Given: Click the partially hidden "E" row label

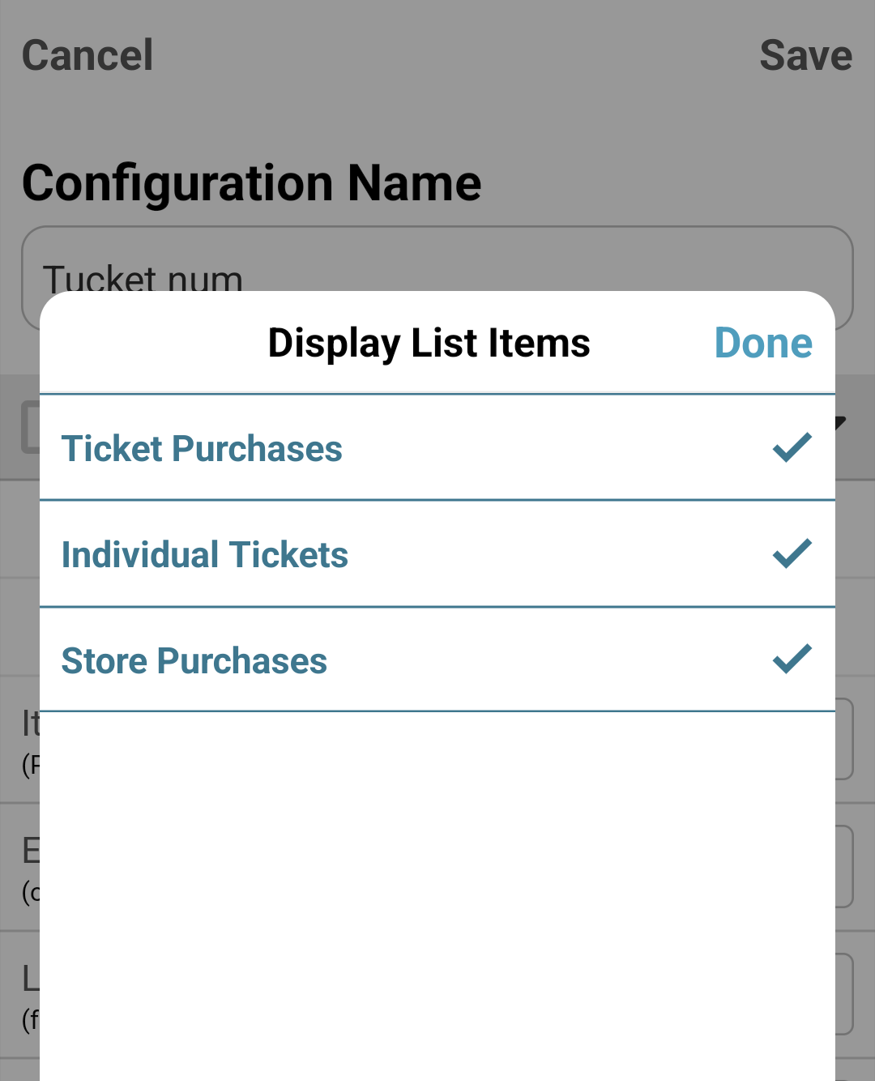Looking at the screenshot, I should (31, 851).
